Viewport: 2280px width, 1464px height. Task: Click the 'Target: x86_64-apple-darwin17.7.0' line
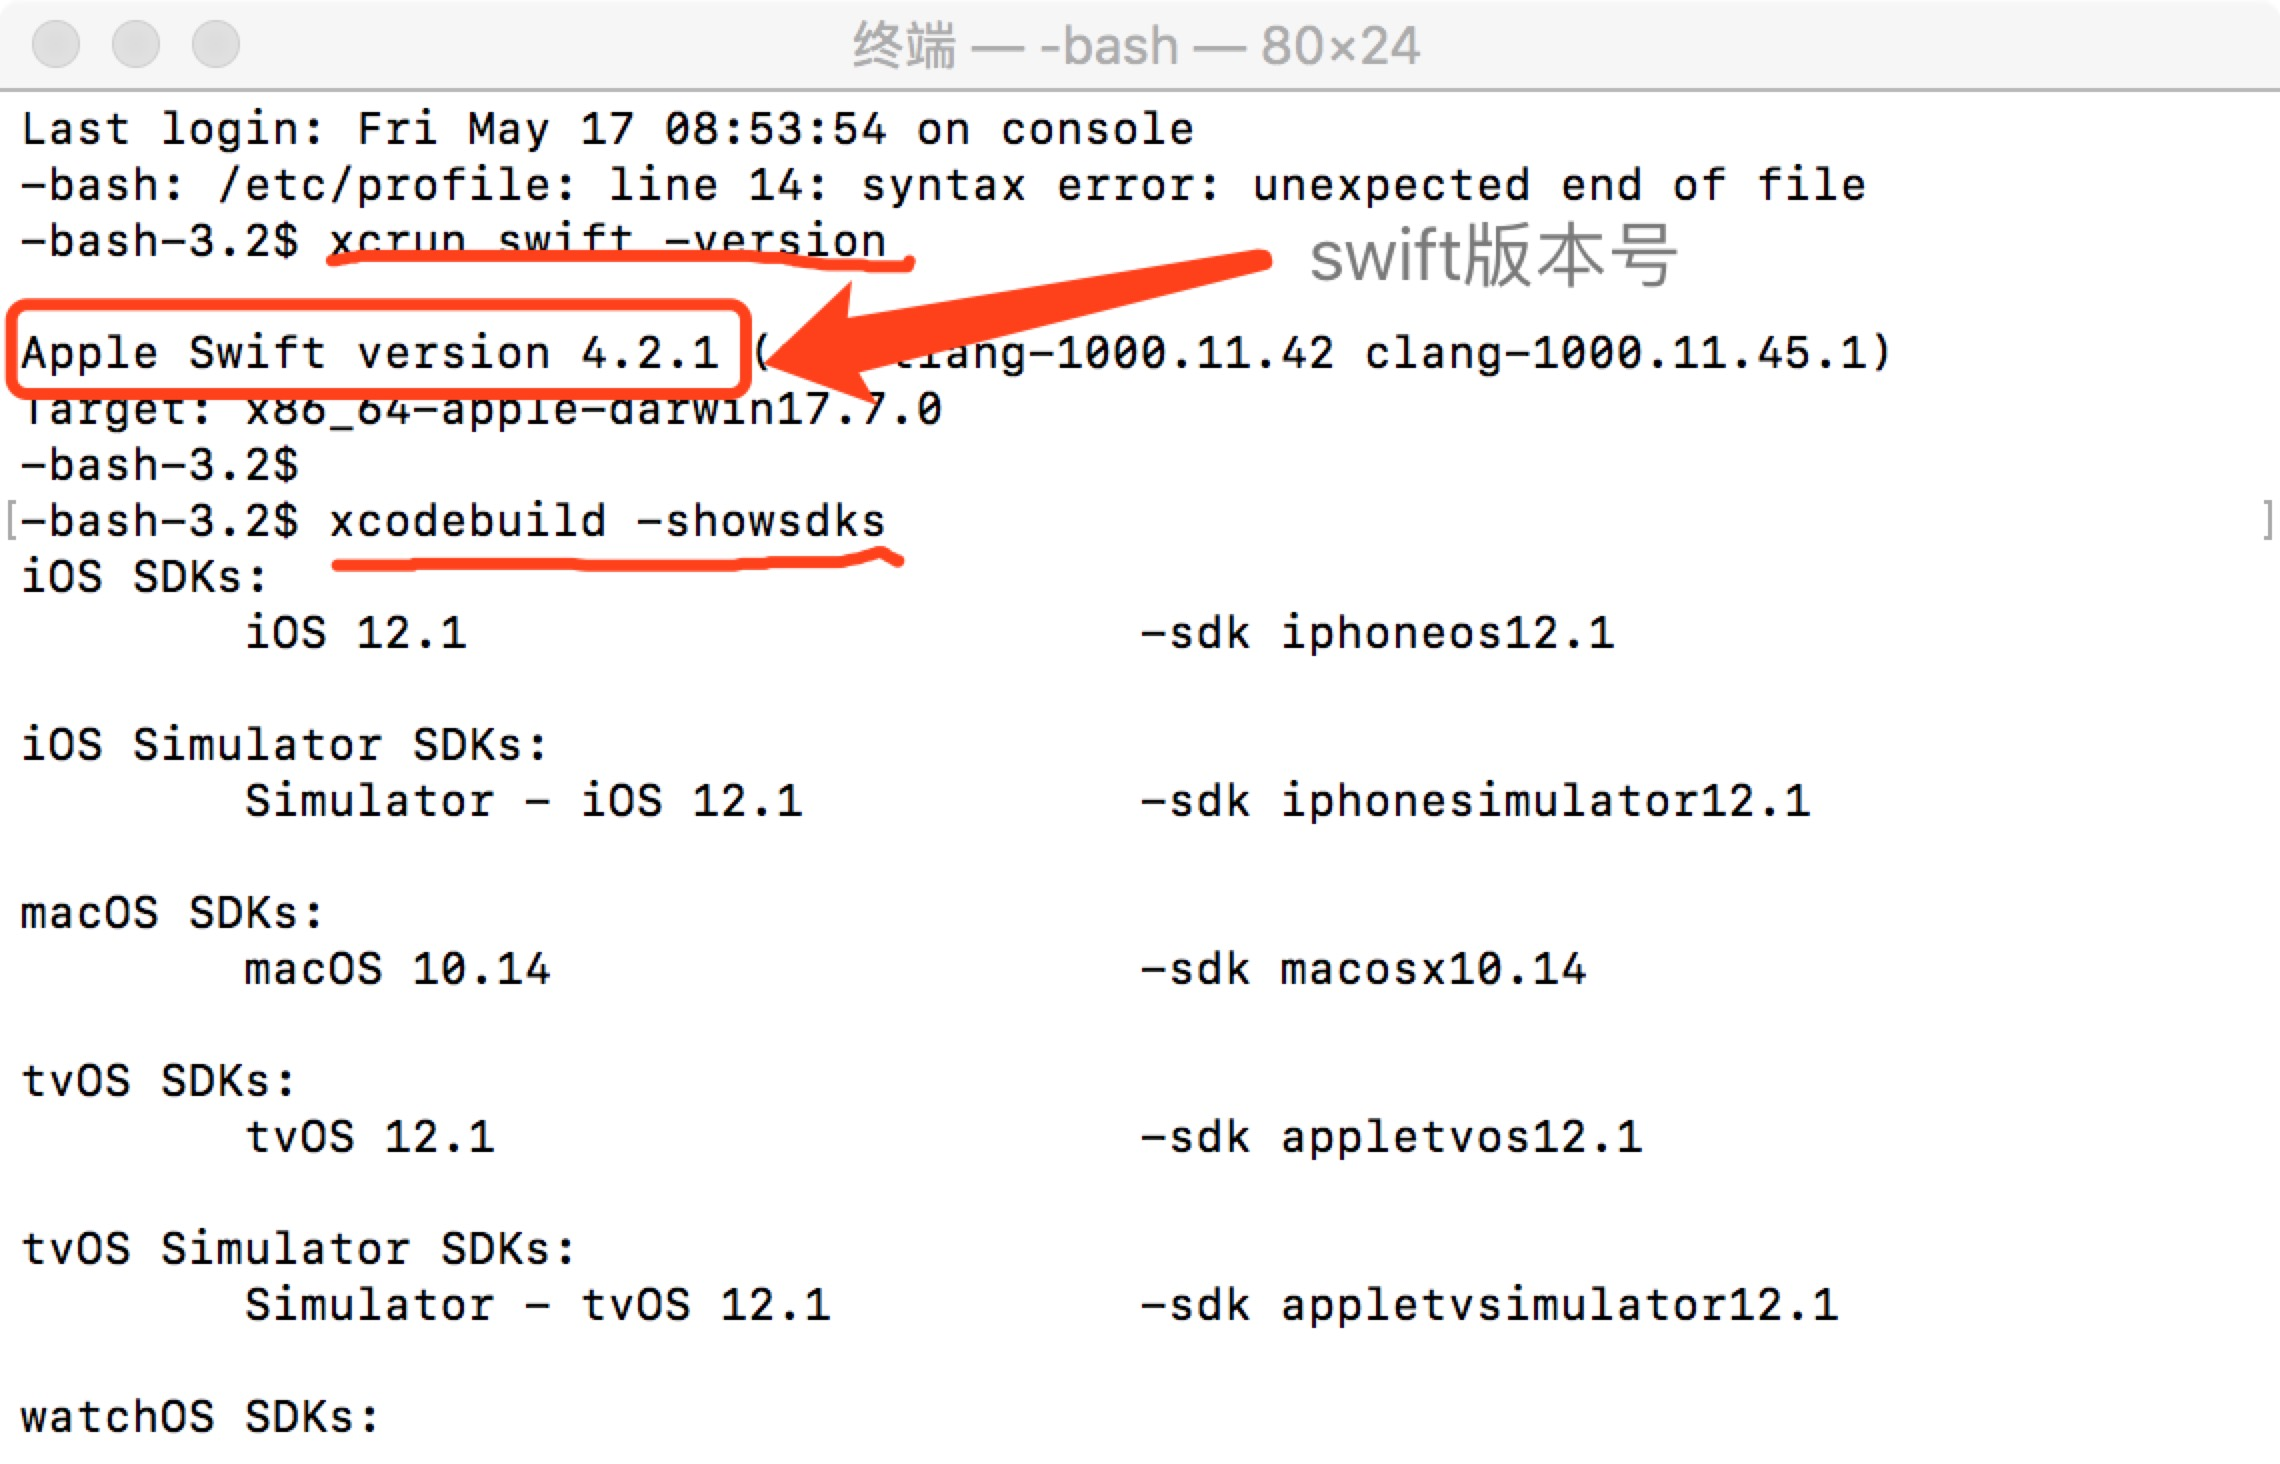click(x=481, y=409)
